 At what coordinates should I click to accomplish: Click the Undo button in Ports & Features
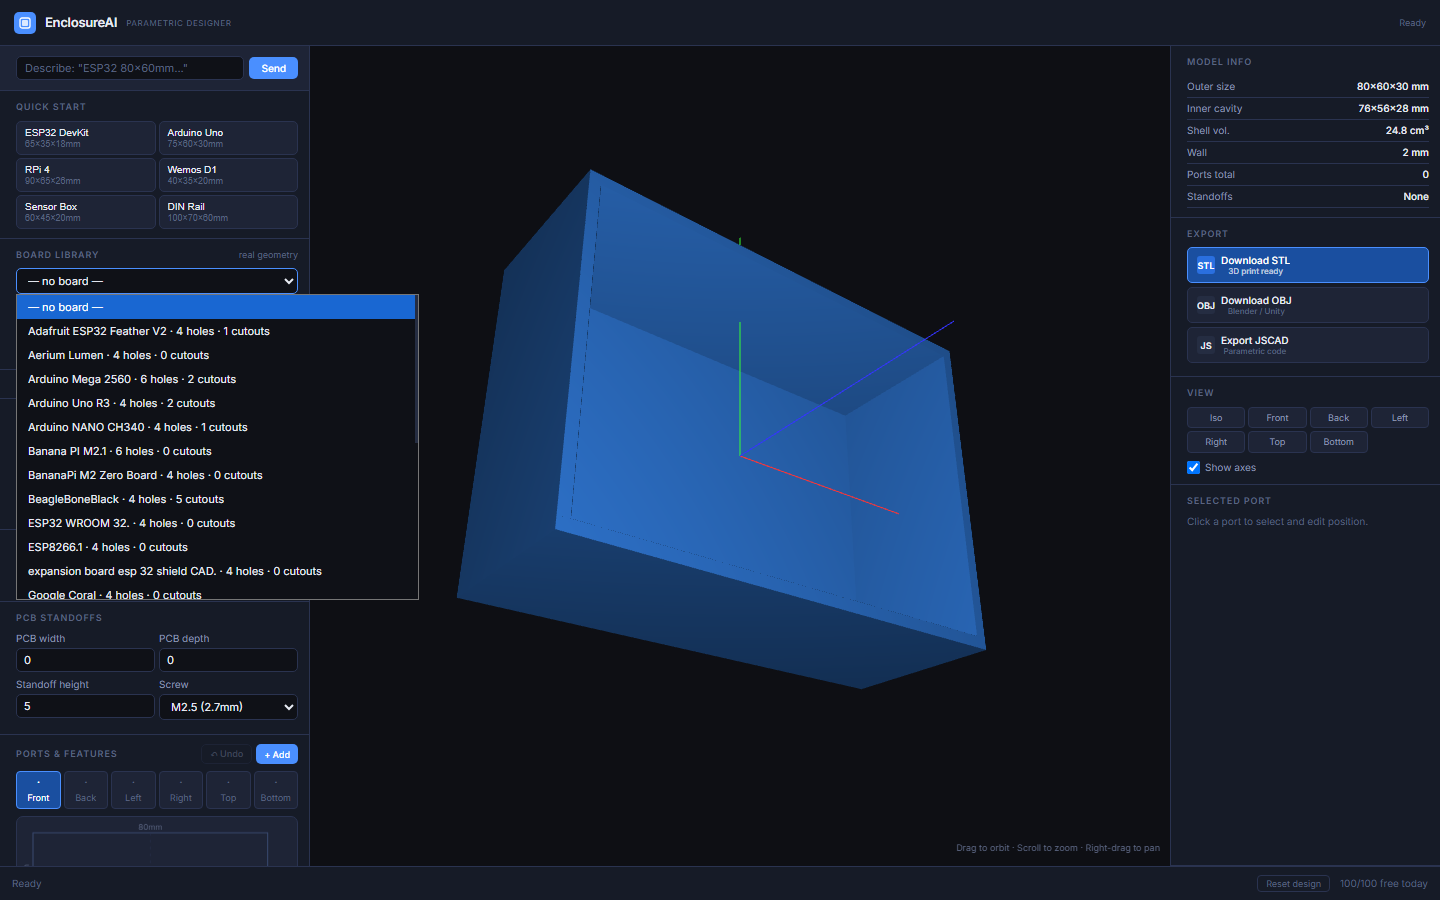[227, 754]
